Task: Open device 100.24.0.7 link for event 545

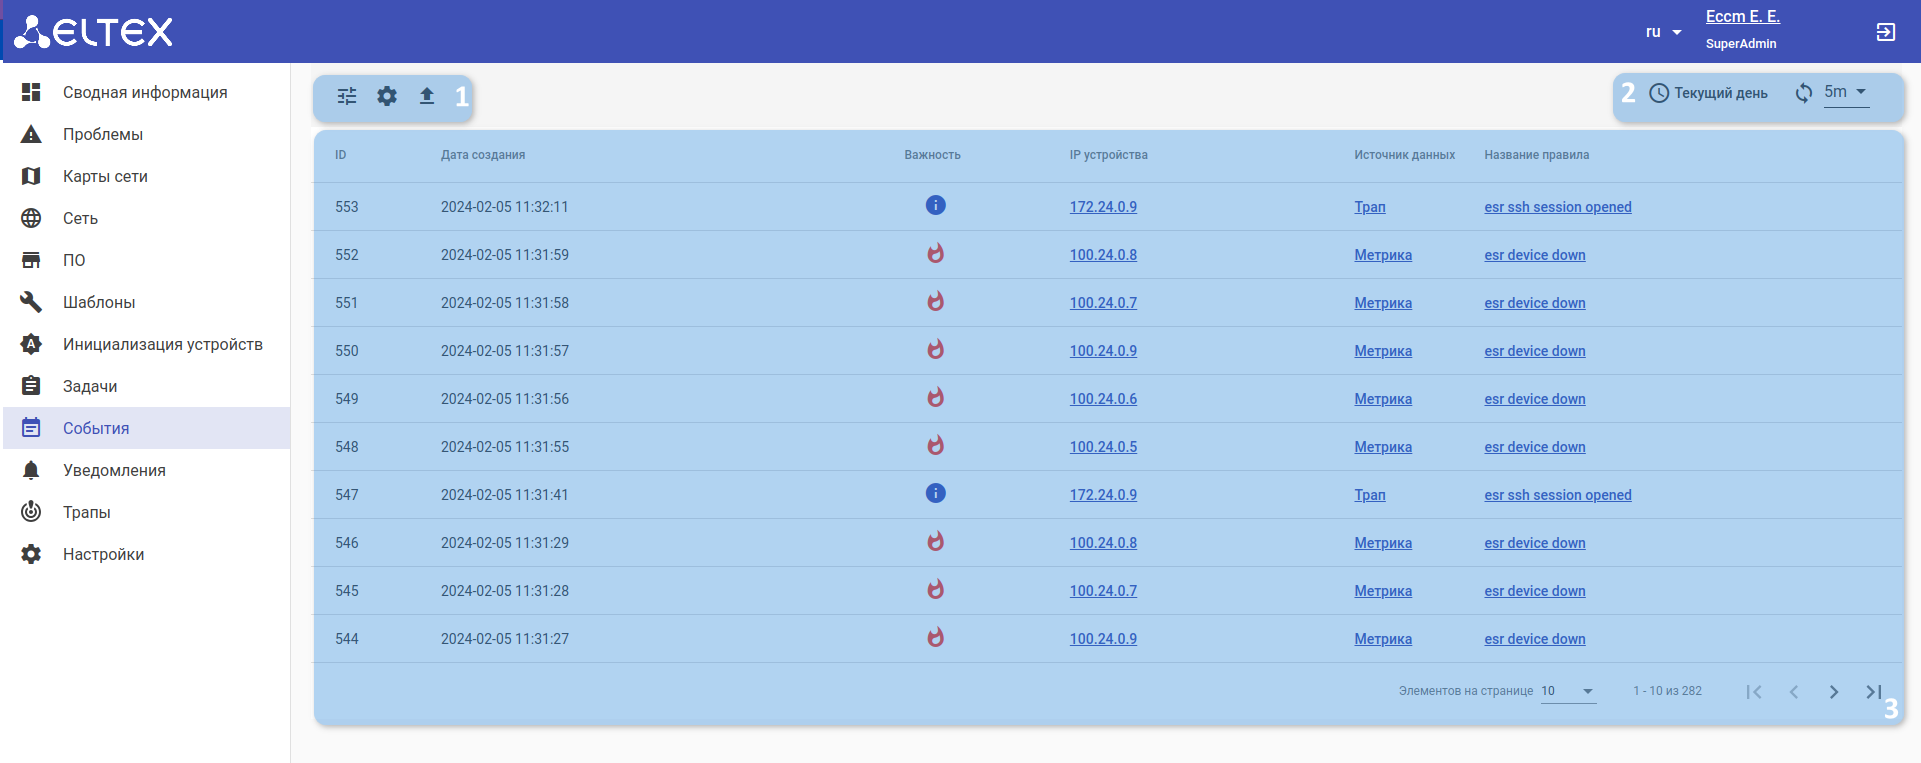Action: pyautogui.click(x=1103, y=591)
